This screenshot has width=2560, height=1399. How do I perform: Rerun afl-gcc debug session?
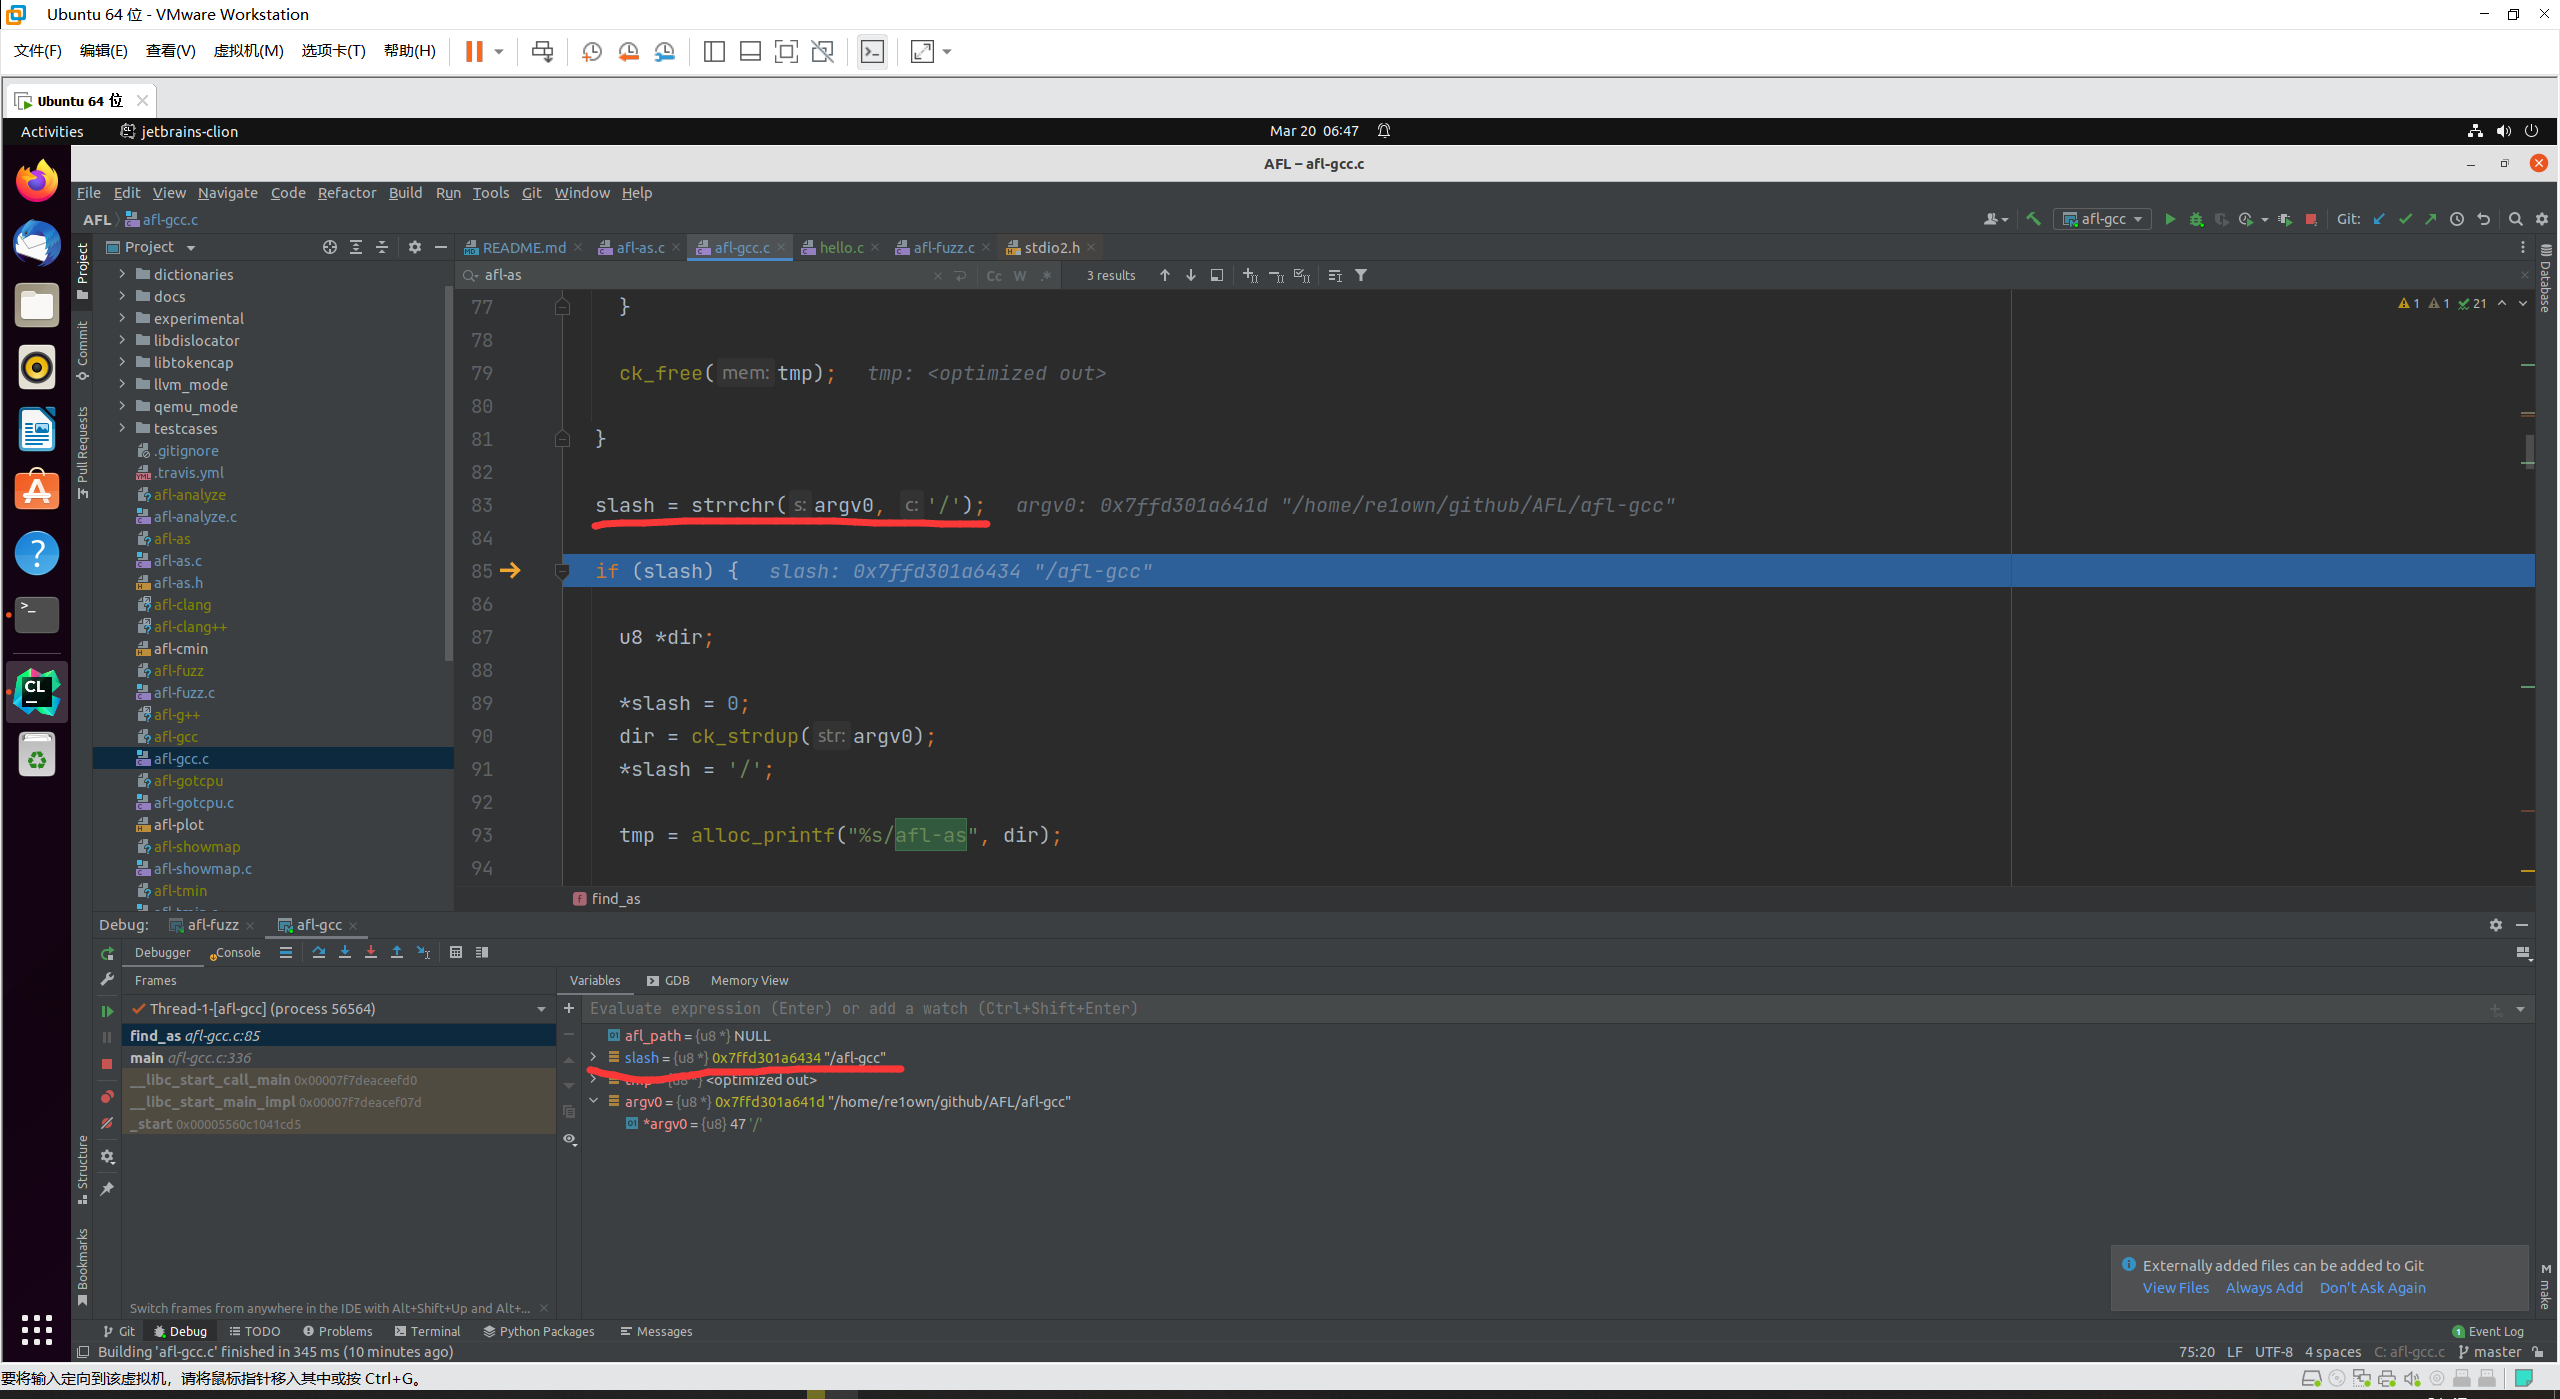[x=107, y=953]
